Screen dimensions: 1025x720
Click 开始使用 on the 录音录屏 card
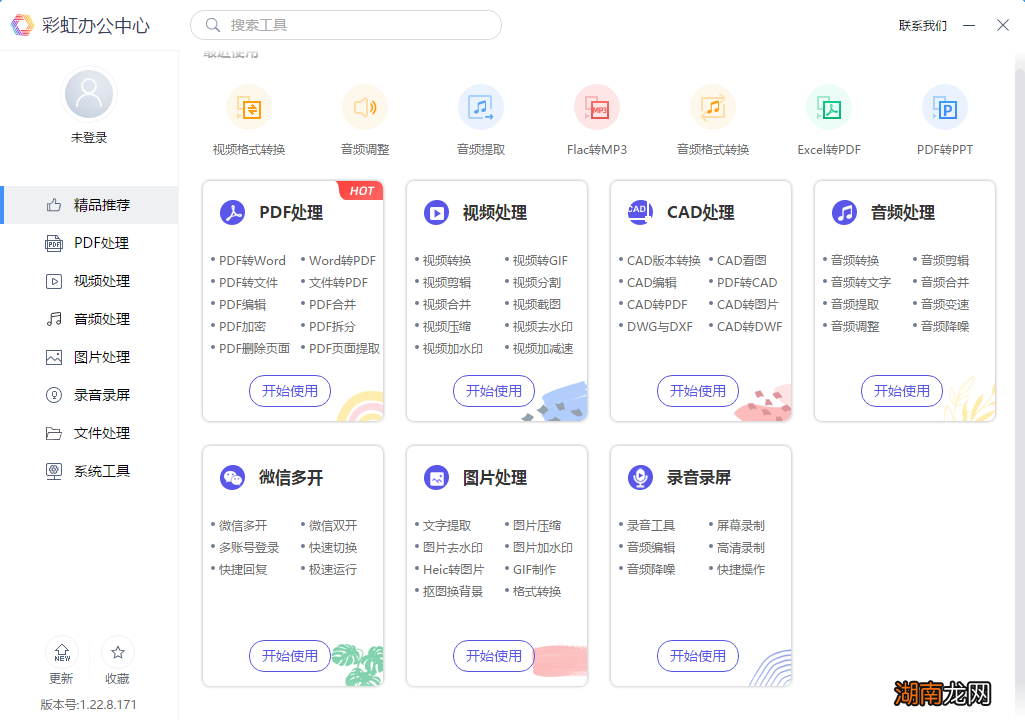(697, 656)
